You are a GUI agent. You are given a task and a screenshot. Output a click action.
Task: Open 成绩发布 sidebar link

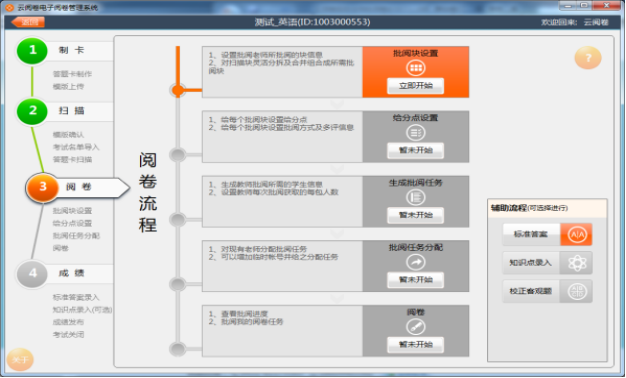[68, 322]
